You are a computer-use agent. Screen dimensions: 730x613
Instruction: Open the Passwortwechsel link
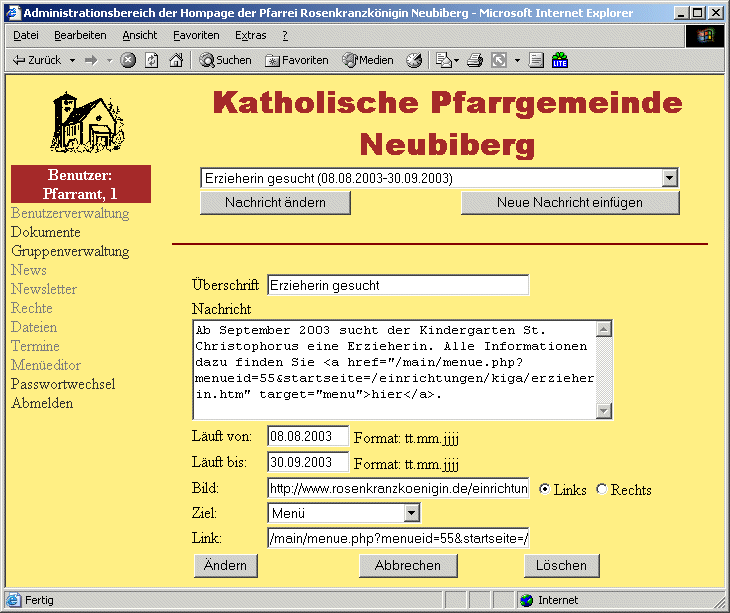click(63, 384)
